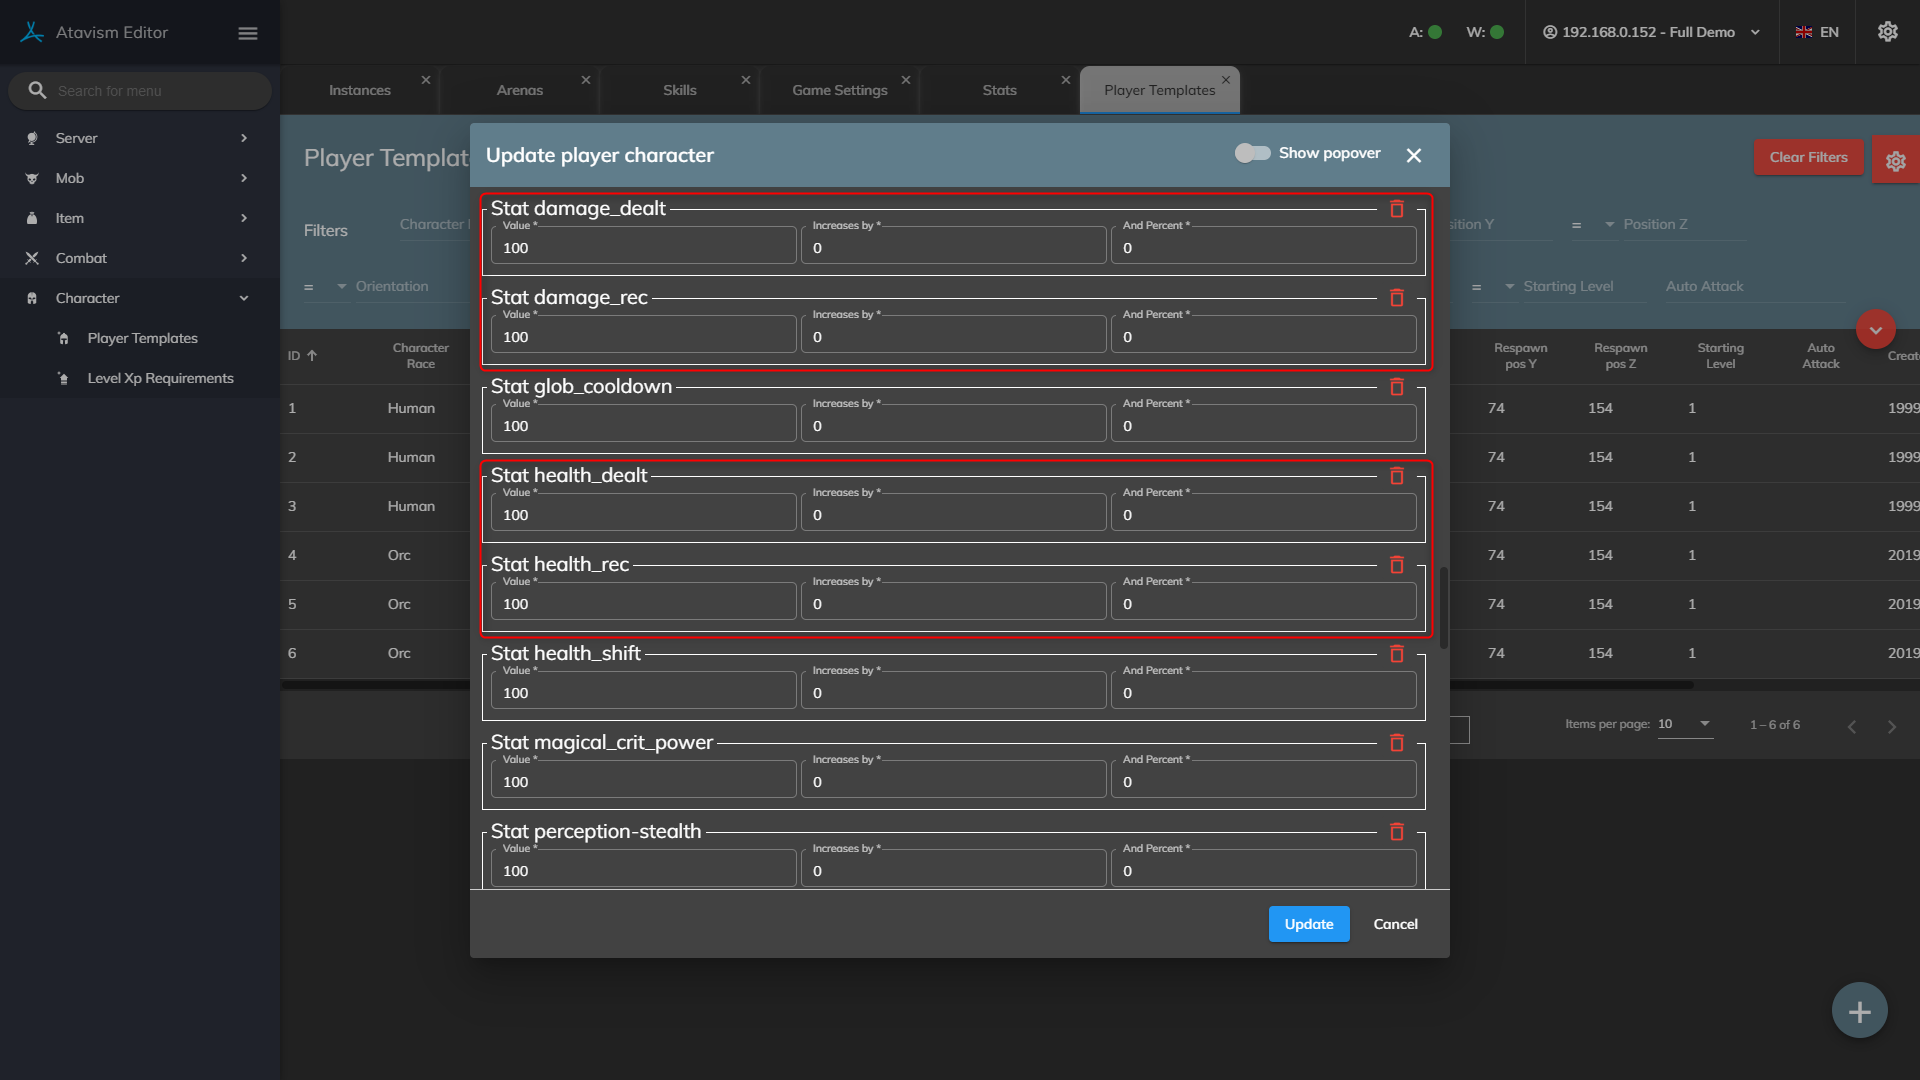1920x1080 pixels.
Task: Click the Clear Filters button
Action: click(1808, 157)
